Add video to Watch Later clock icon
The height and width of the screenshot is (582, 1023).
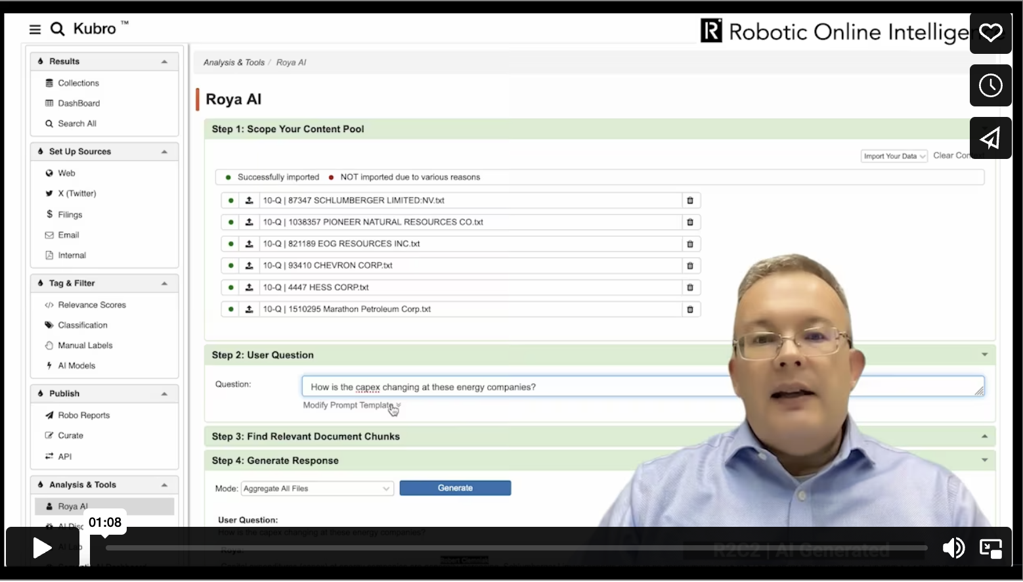(990, 85)
